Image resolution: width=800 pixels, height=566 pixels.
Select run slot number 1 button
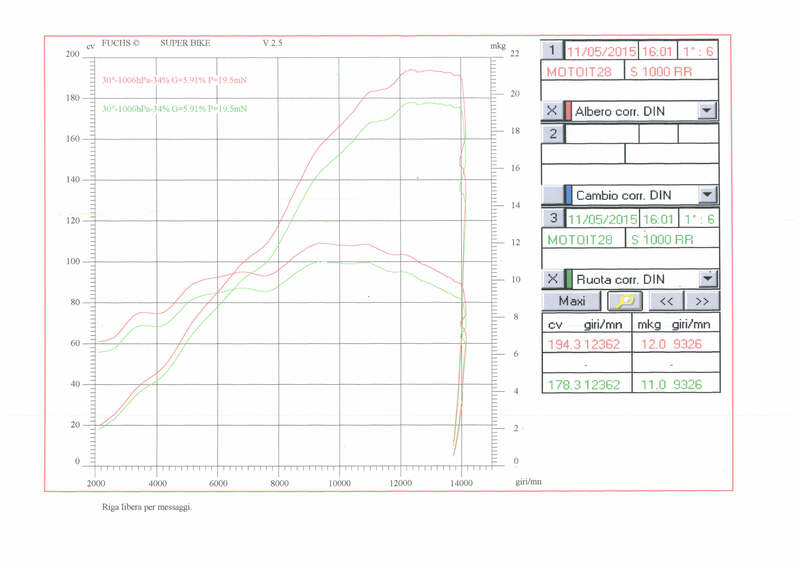tap(552, 50)
